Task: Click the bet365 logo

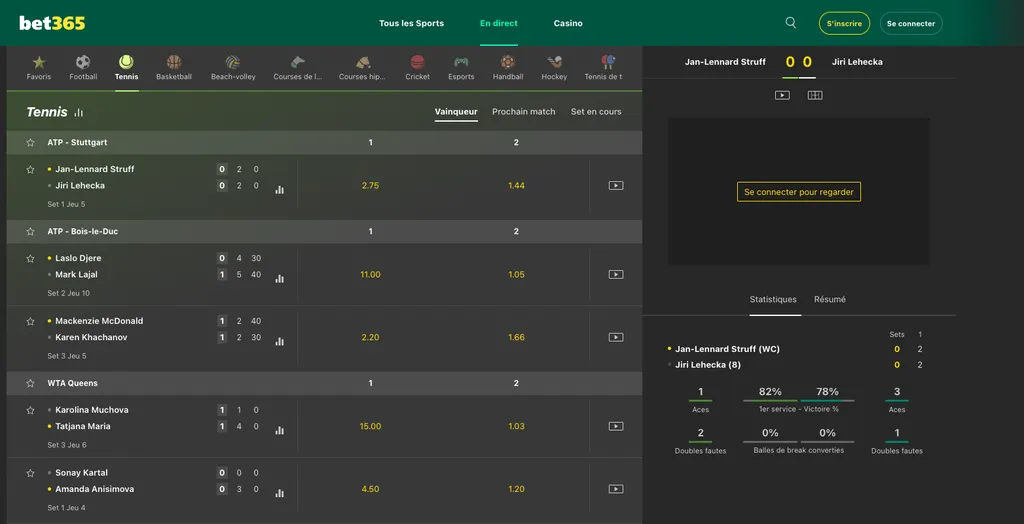Action: pos(52,23)
